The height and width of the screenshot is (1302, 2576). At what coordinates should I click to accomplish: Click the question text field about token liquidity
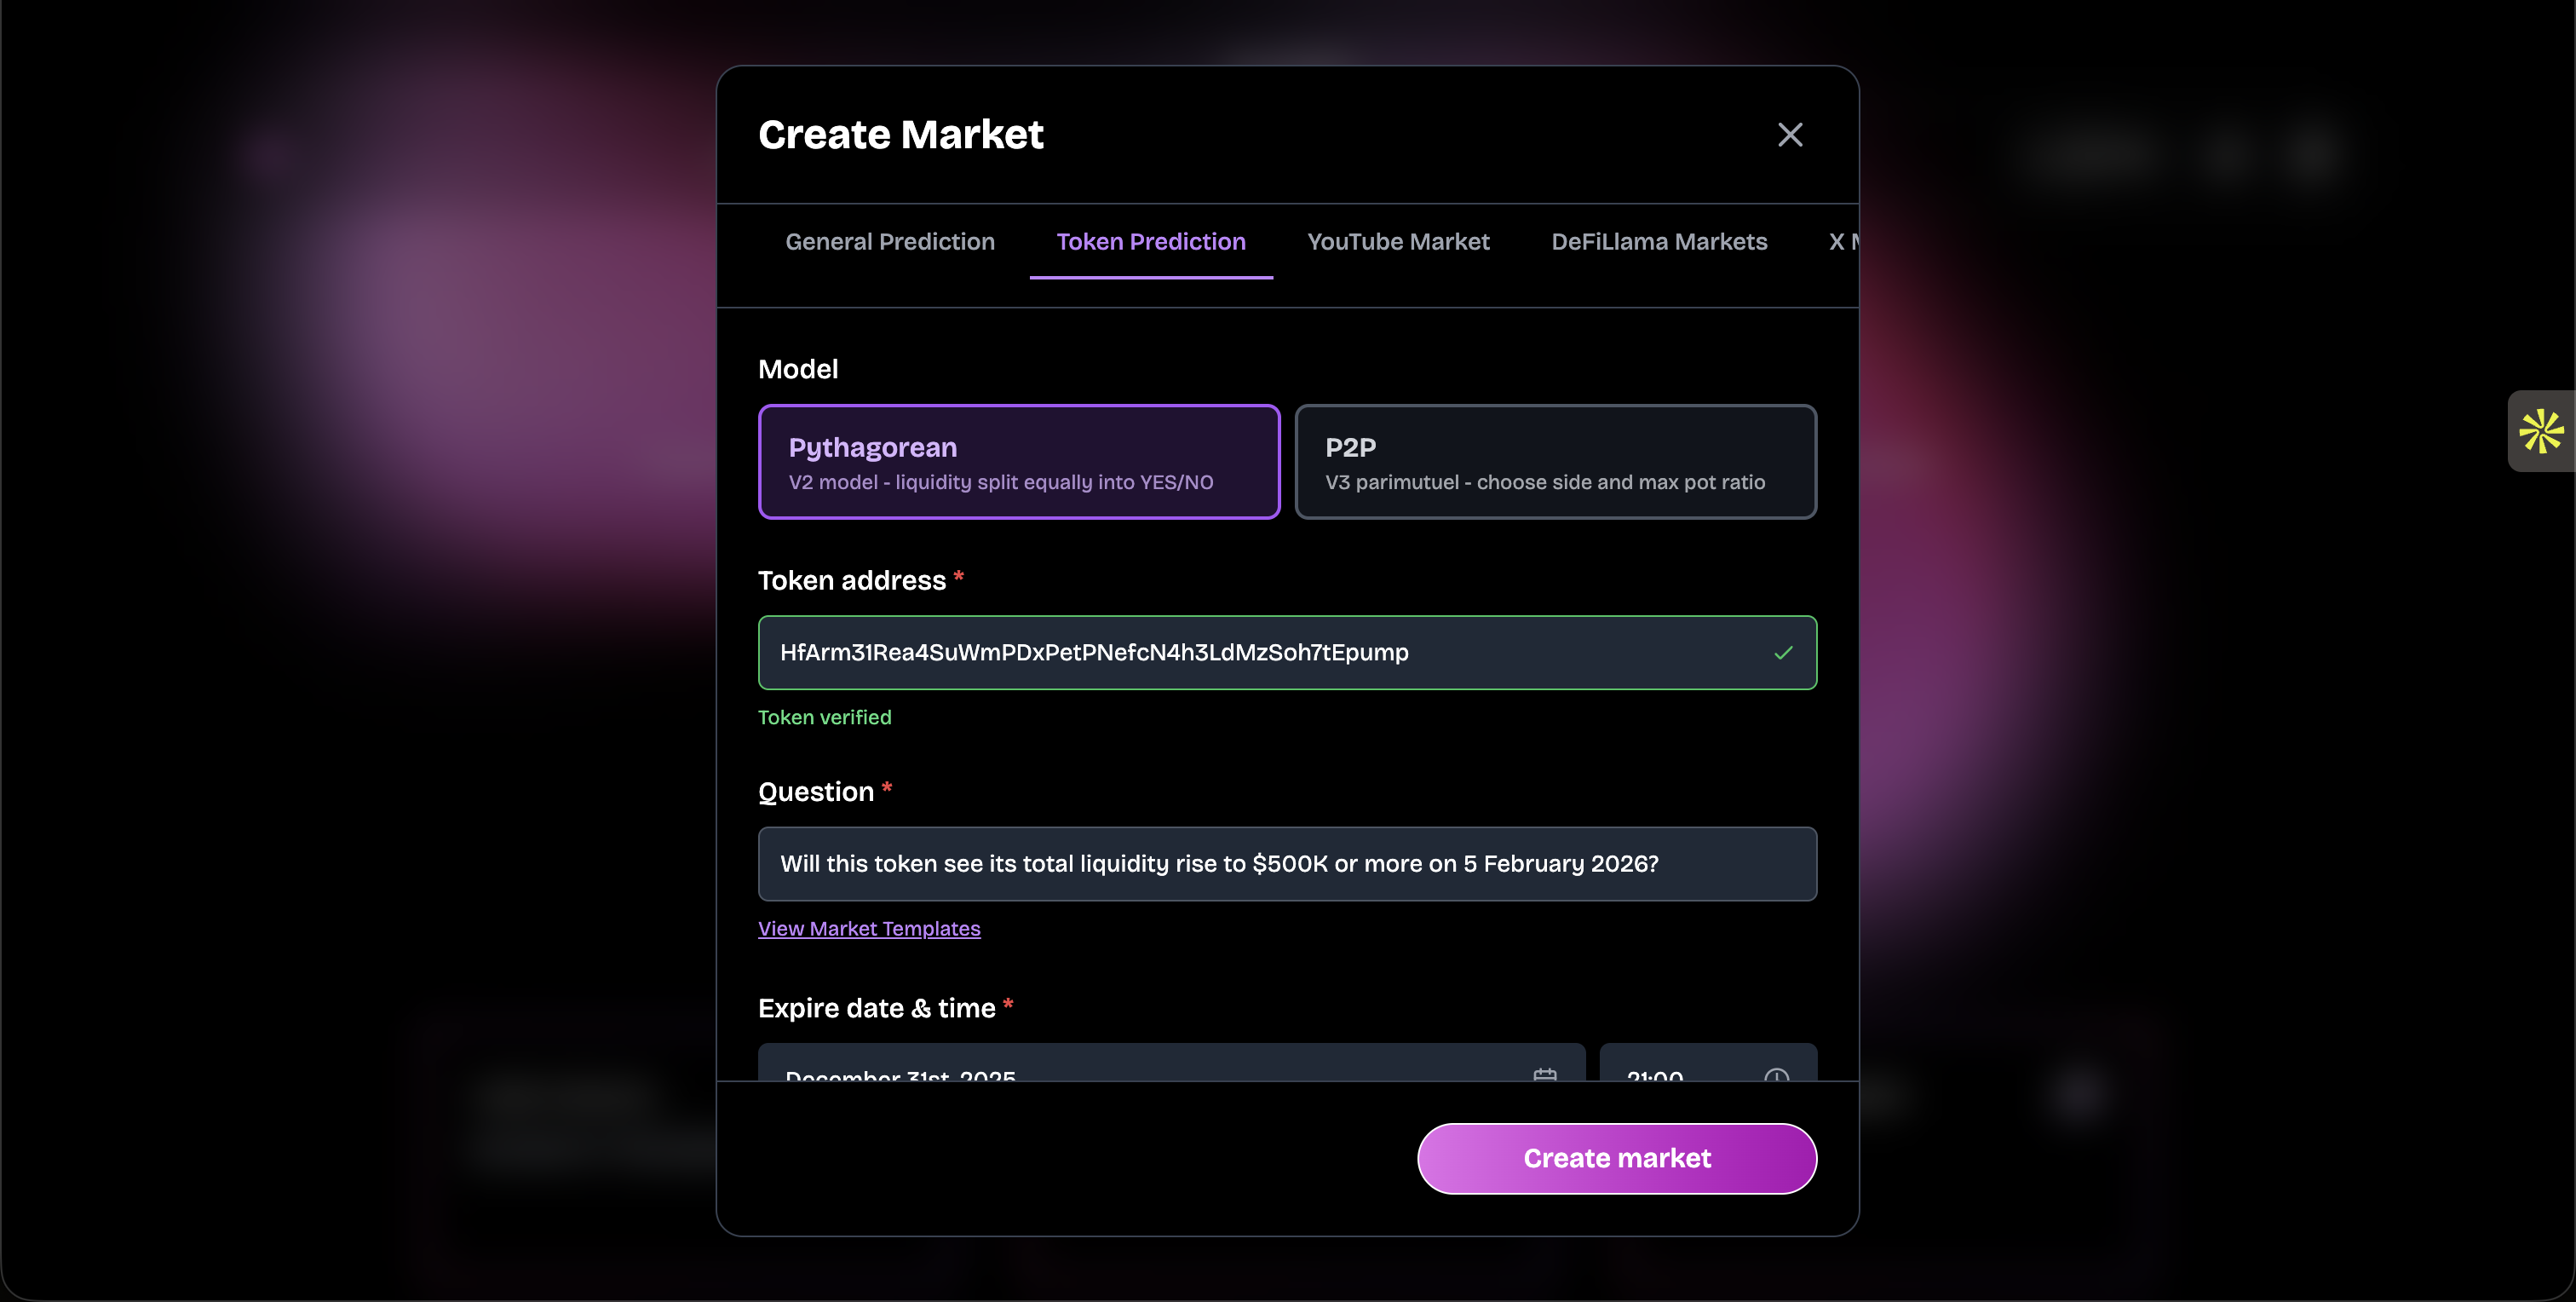1286,864
